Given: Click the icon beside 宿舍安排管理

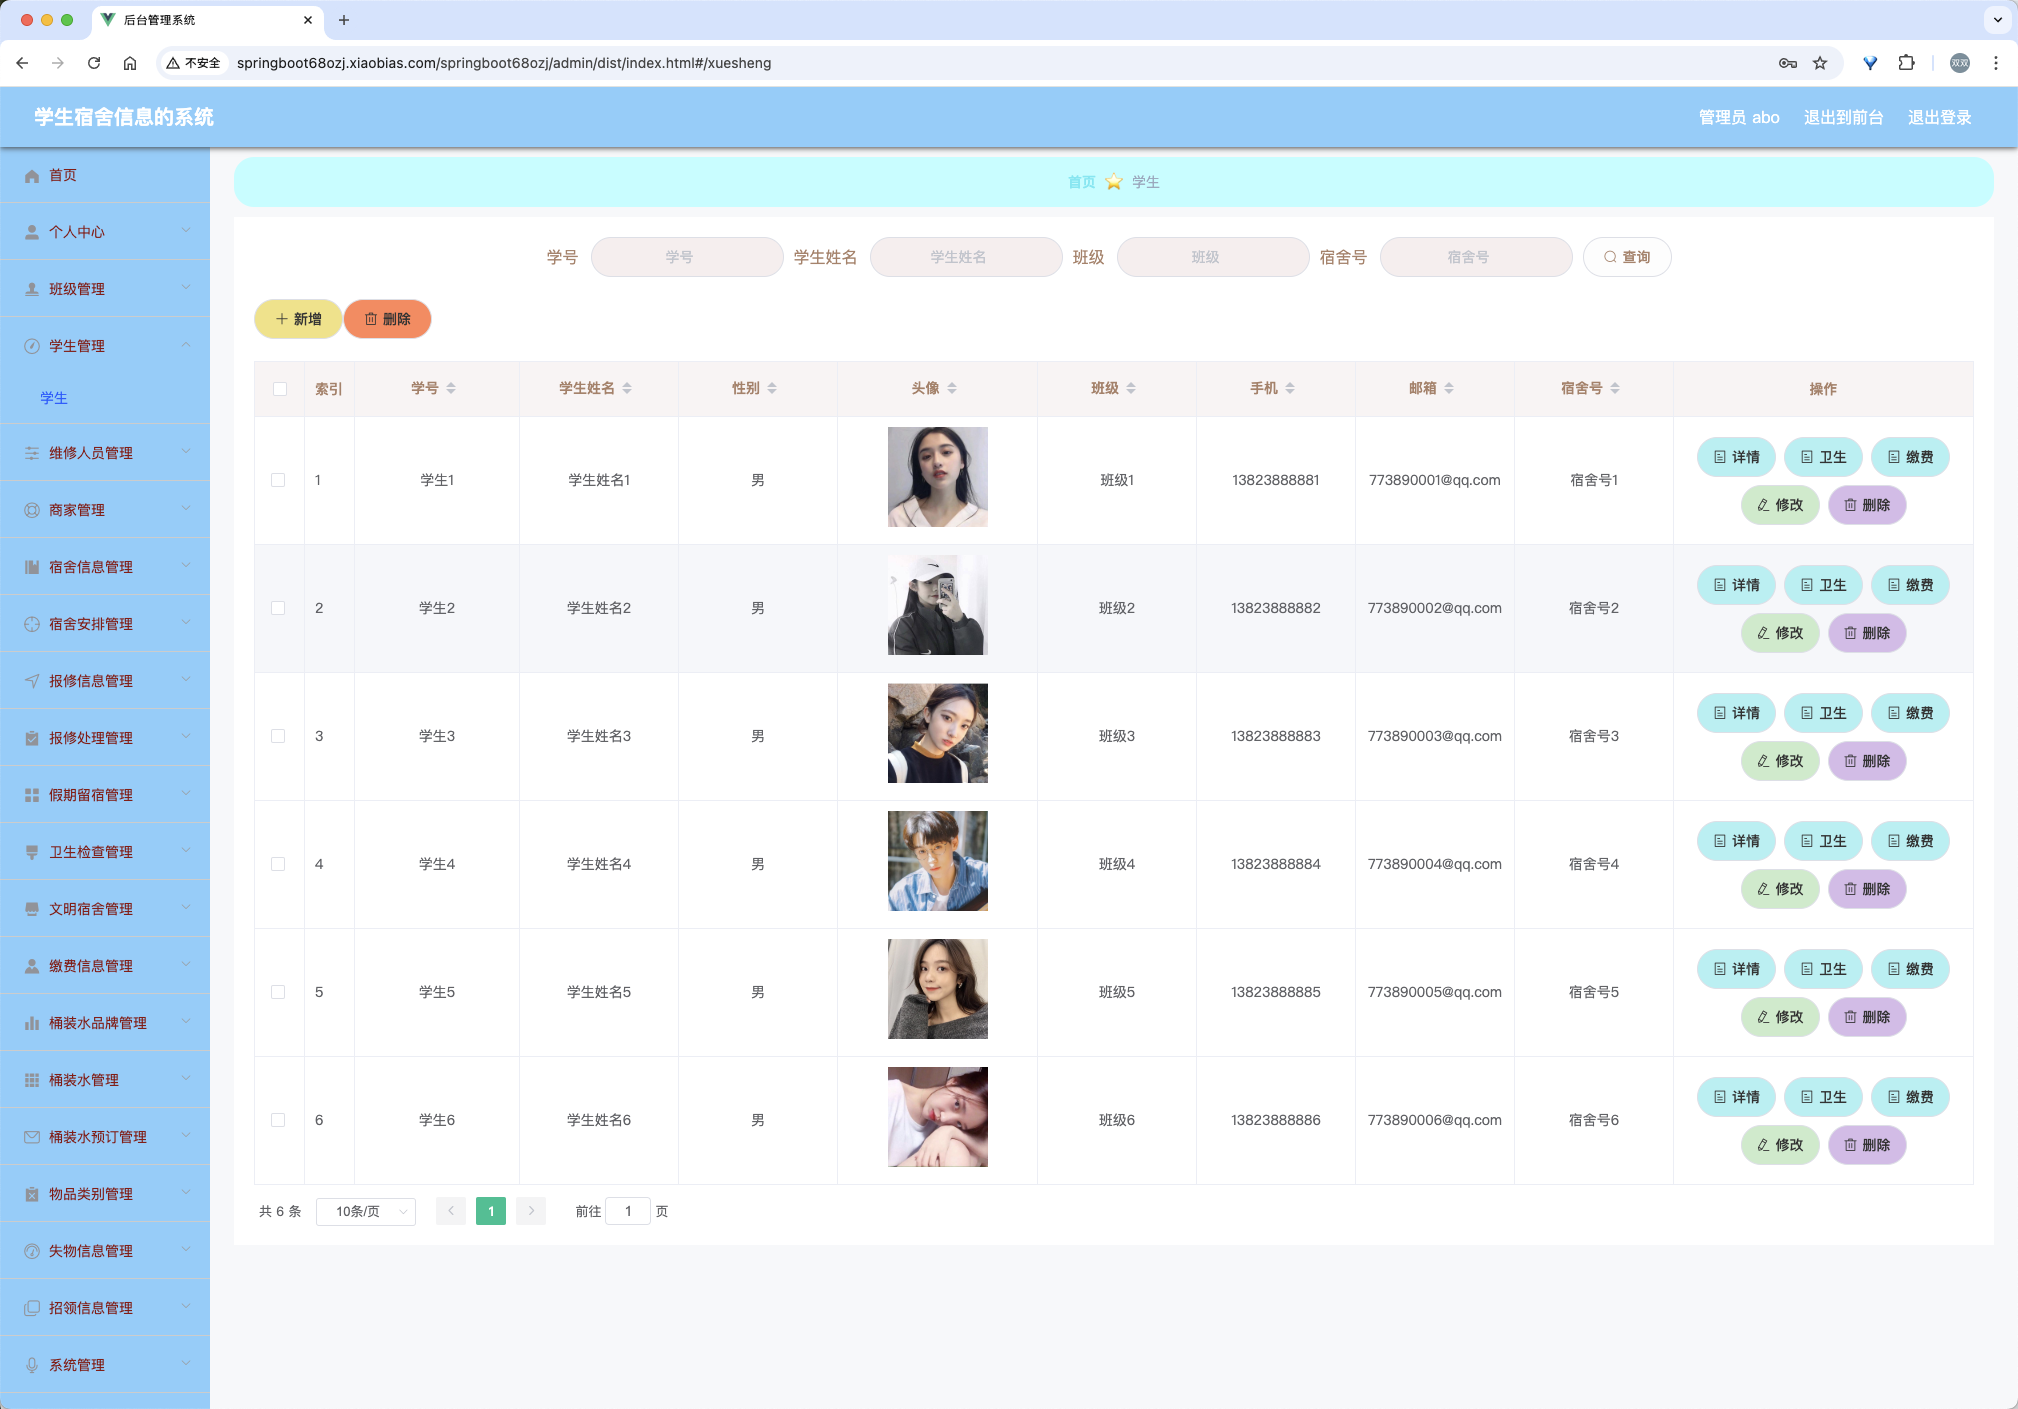Looking at the screenshot, I should pos(32,624).
